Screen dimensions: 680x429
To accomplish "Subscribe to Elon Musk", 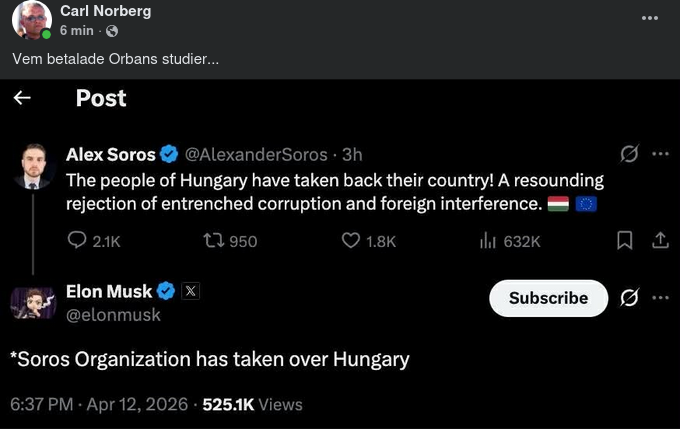I will (x=548, y=298).
